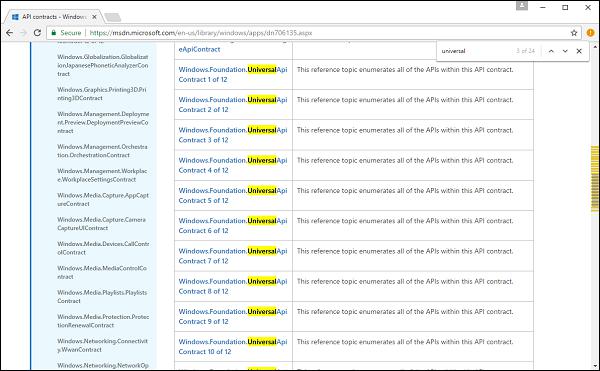The width and height of the screenshot is (600, 371).
Task: Open UniversalApiContract 5 of 12 link
Action: [233, 195]
